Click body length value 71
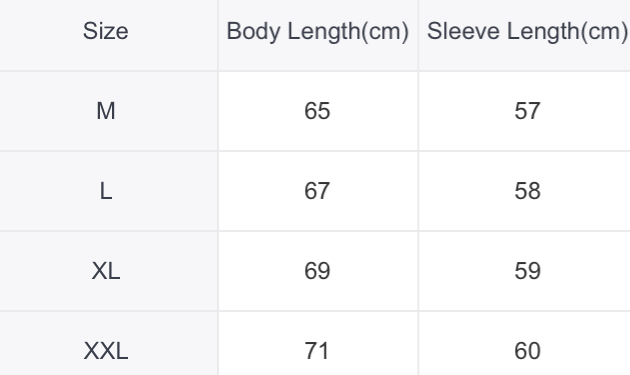This screenshot has height=375, width=630. (317, 351)
